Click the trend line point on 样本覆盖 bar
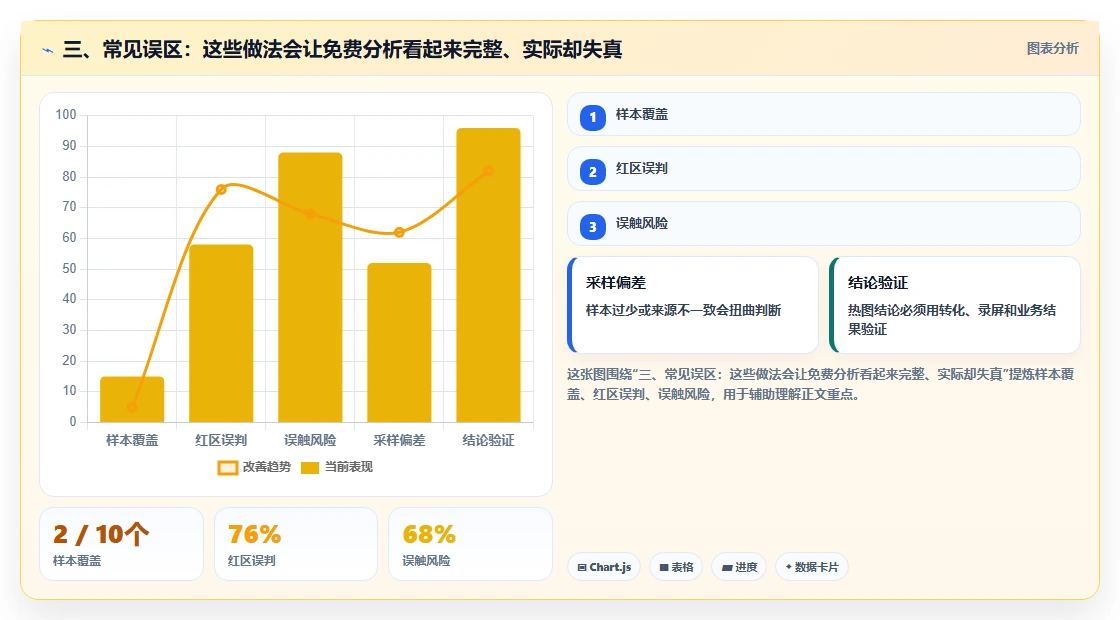Screen dimensions: 1120x620 tap(132, 407)
